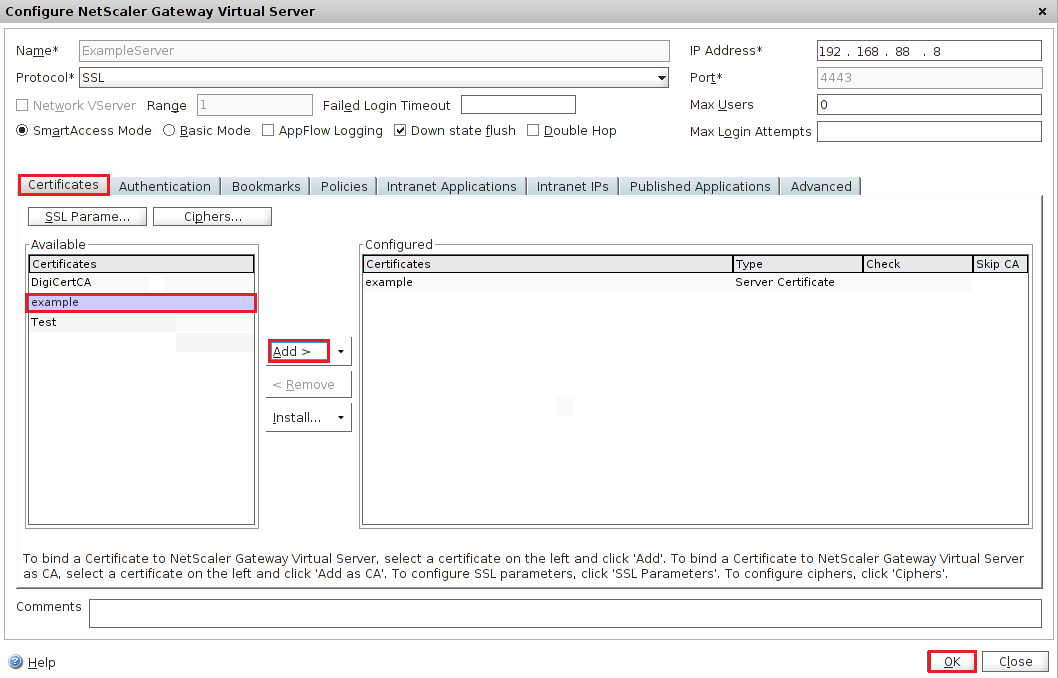
Task: Click into the Comments text field
Action: 565,613
